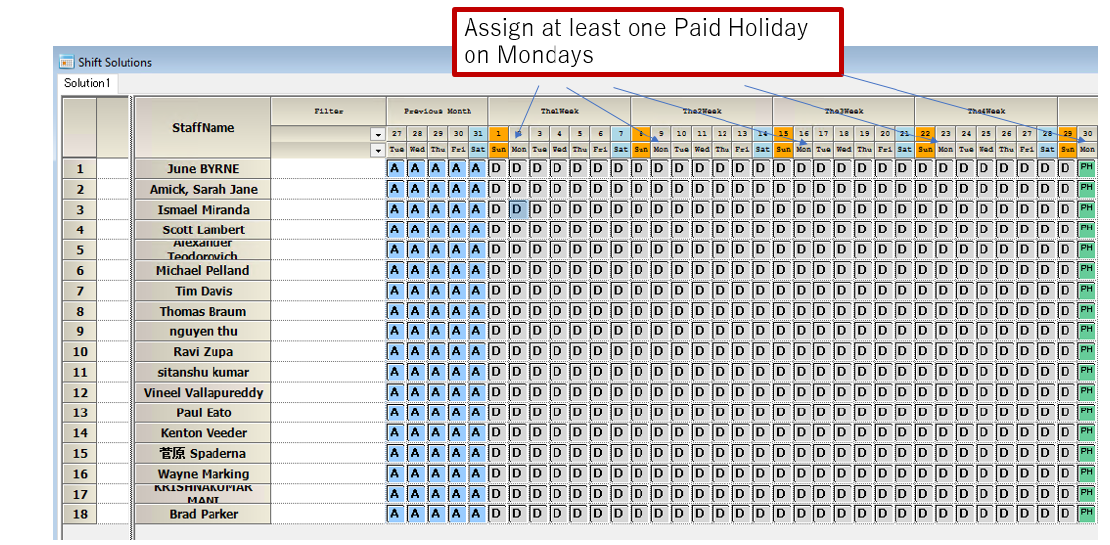Select Amick, Sarah Jane staff row
1110x545 pixels.
tap(203, 189)
